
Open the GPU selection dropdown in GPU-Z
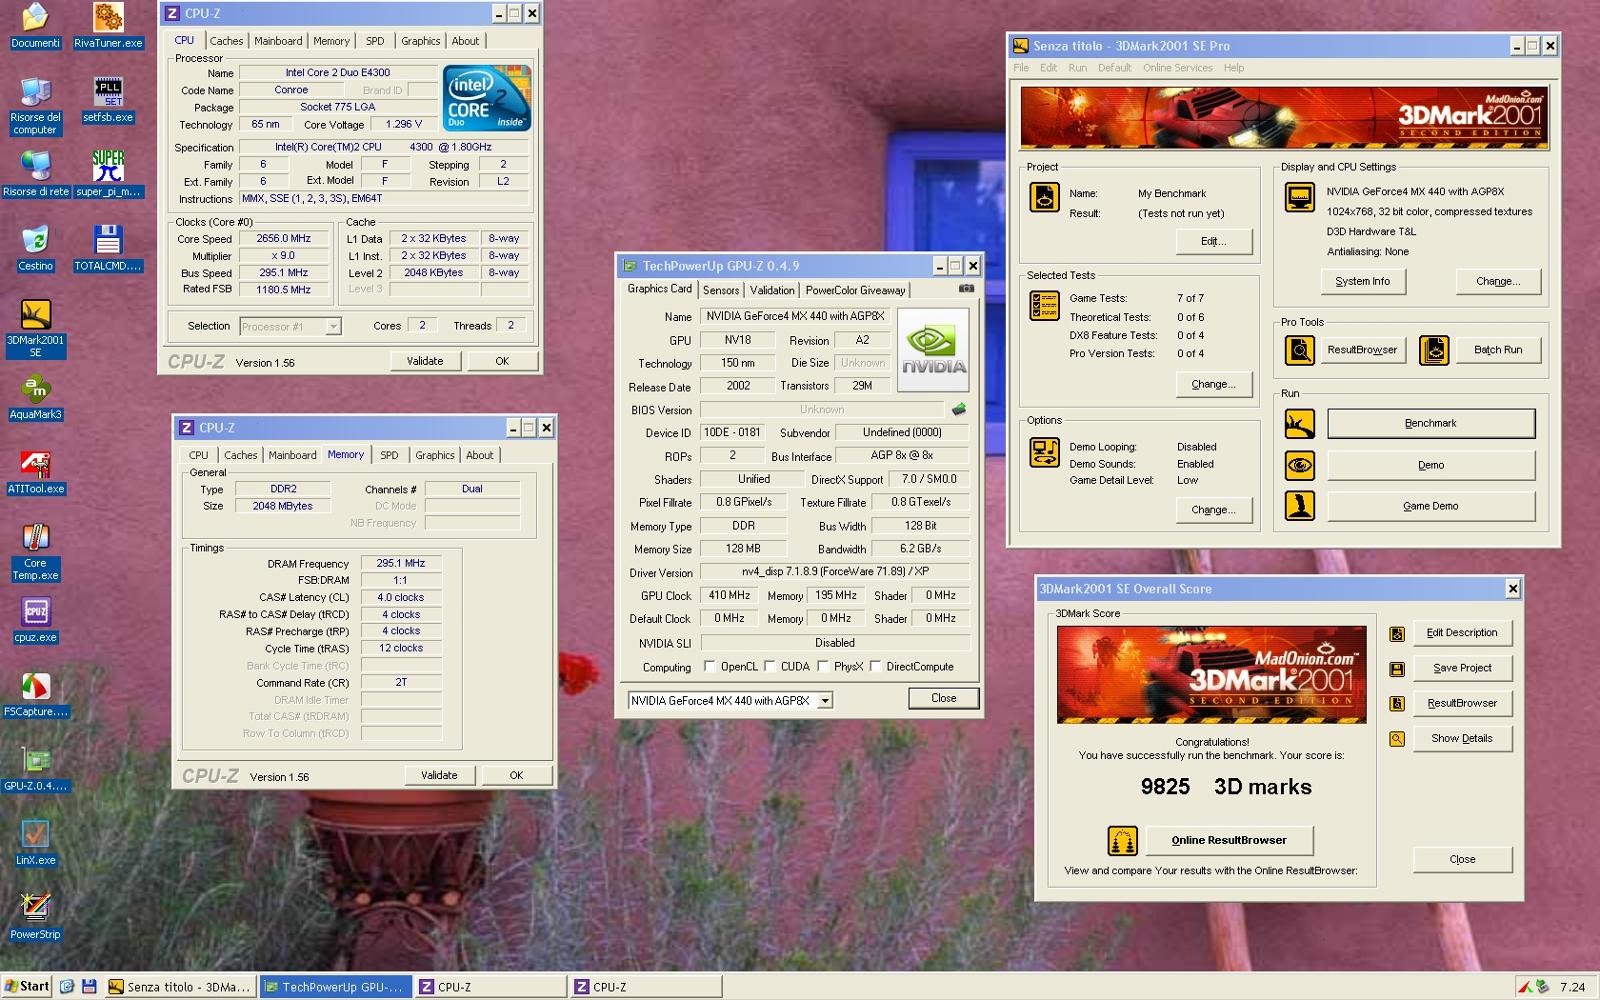[x=825, y=701]
